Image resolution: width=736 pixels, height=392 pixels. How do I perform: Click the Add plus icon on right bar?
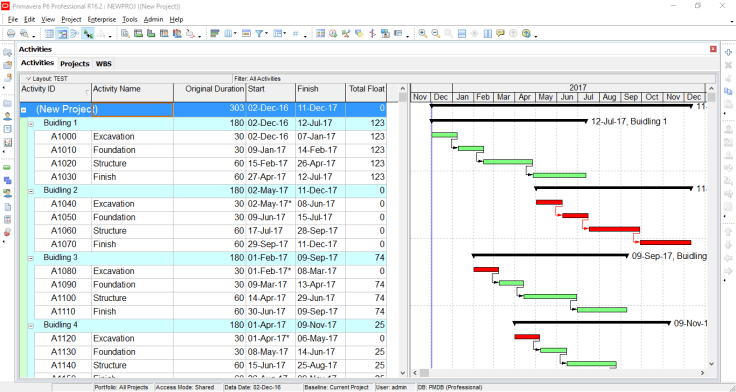(728, 53)
